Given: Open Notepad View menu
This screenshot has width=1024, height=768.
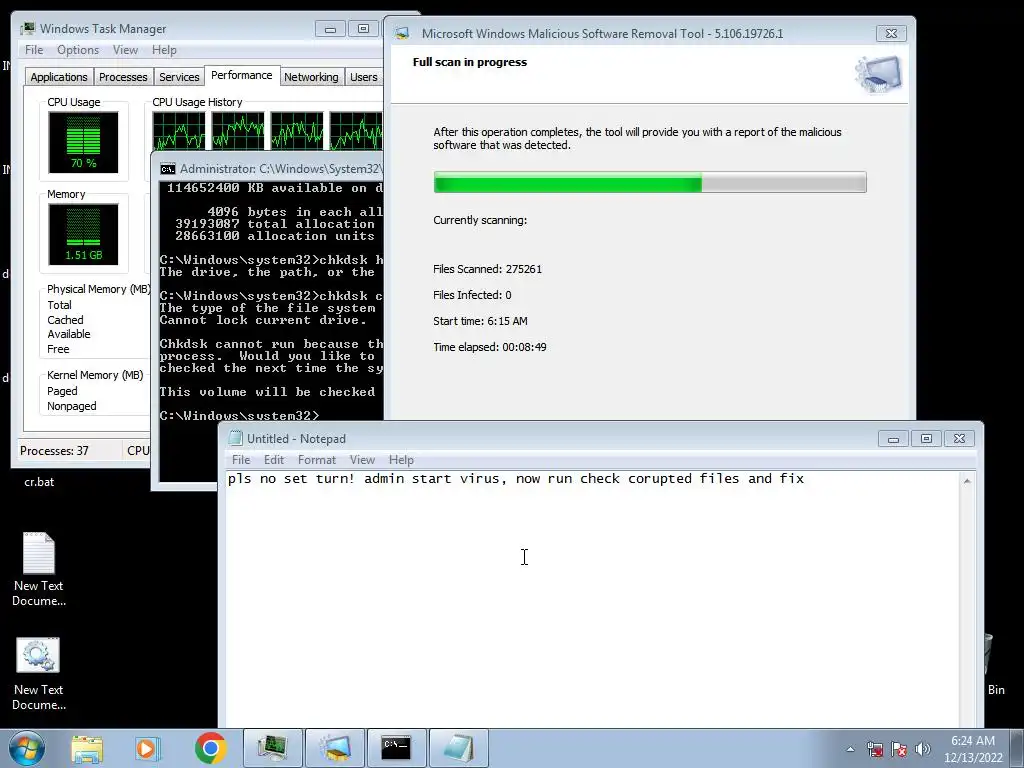Looking at the screenshot, I should pyautogui.click(x=362, y=460).
